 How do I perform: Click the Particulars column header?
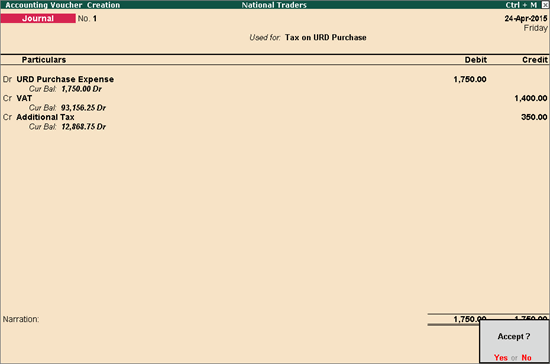[44, 60]
